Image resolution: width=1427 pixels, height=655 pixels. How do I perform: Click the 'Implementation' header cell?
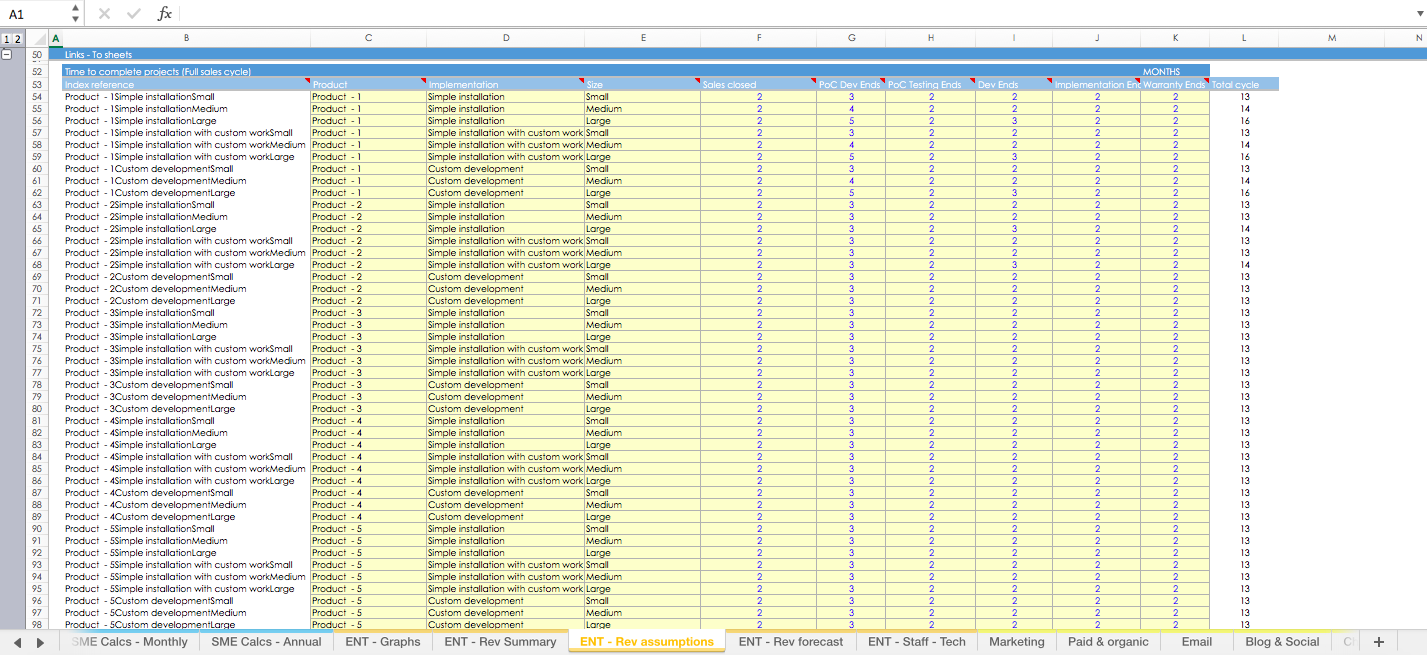[x=505, y=85]
